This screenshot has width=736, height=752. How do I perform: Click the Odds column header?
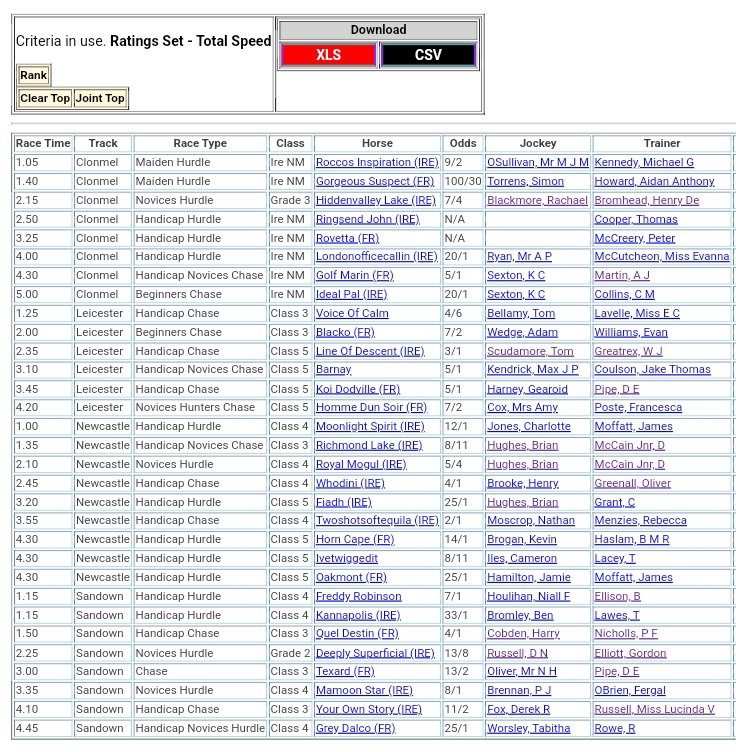463,143
